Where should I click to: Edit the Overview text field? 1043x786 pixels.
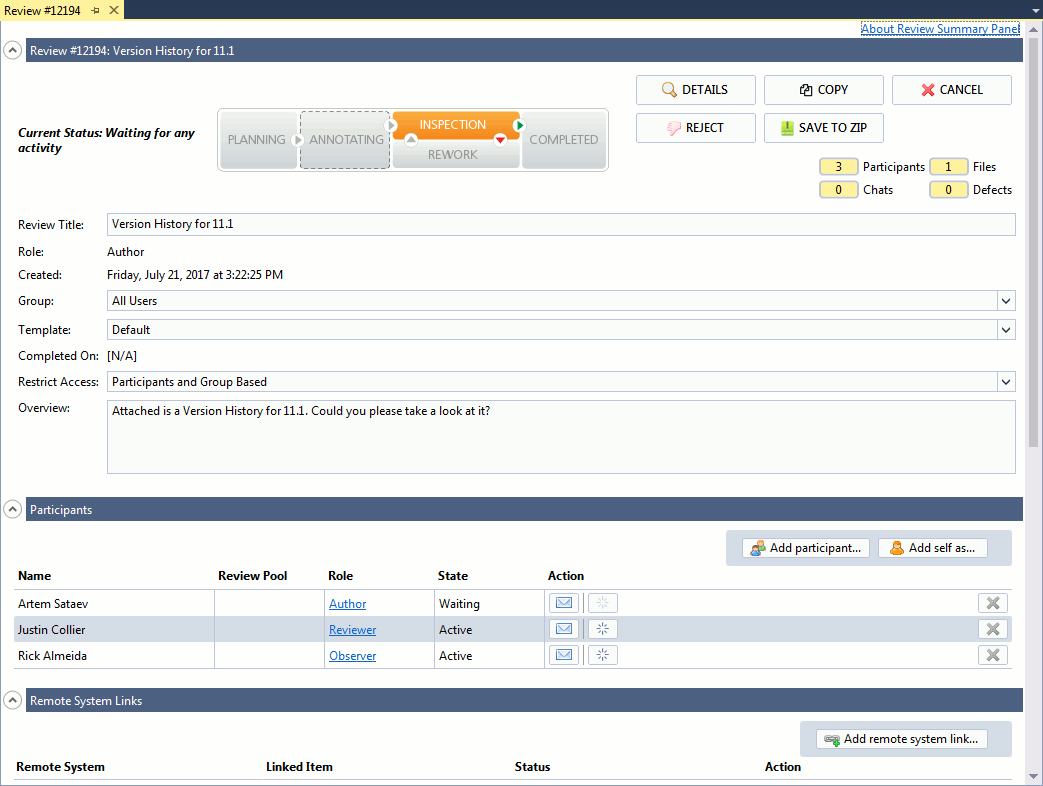(x=560, y=435)
